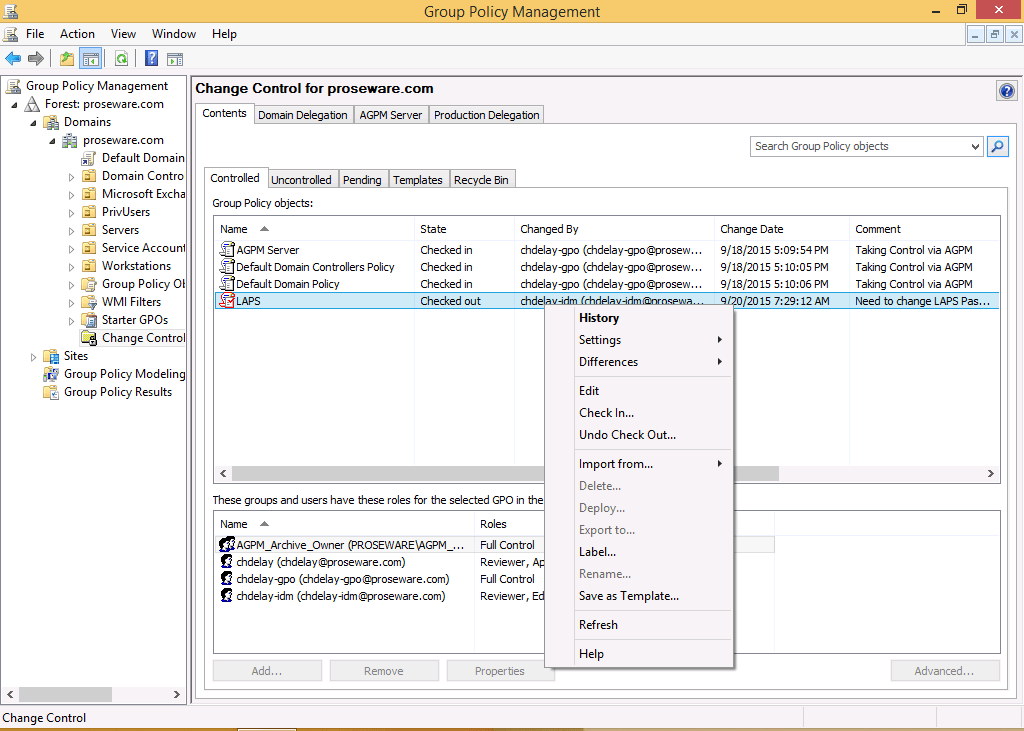Expand the Sites tree node
Image resolution: width=1024 pixels, height=731 pixels.
coord(33,357)
